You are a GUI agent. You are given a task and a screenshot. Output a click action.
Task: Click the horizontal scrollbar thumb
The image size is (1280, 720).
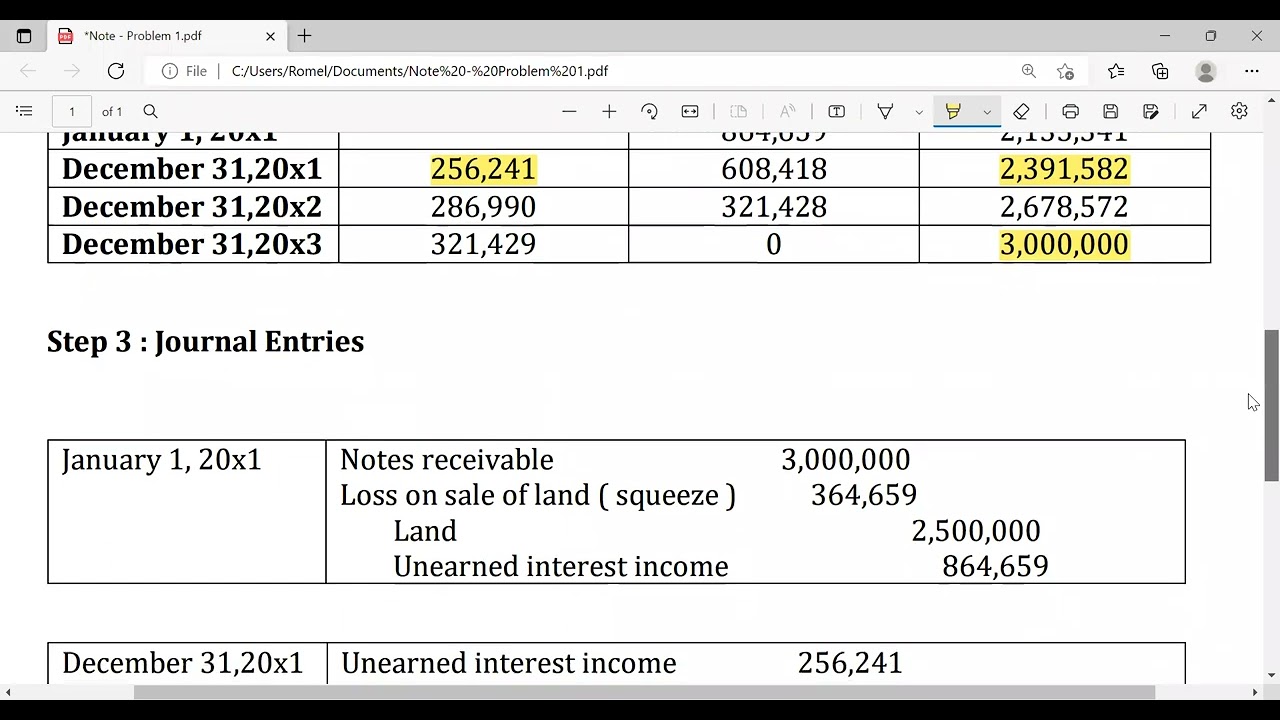pyautogui.click(x=644, y=692)
